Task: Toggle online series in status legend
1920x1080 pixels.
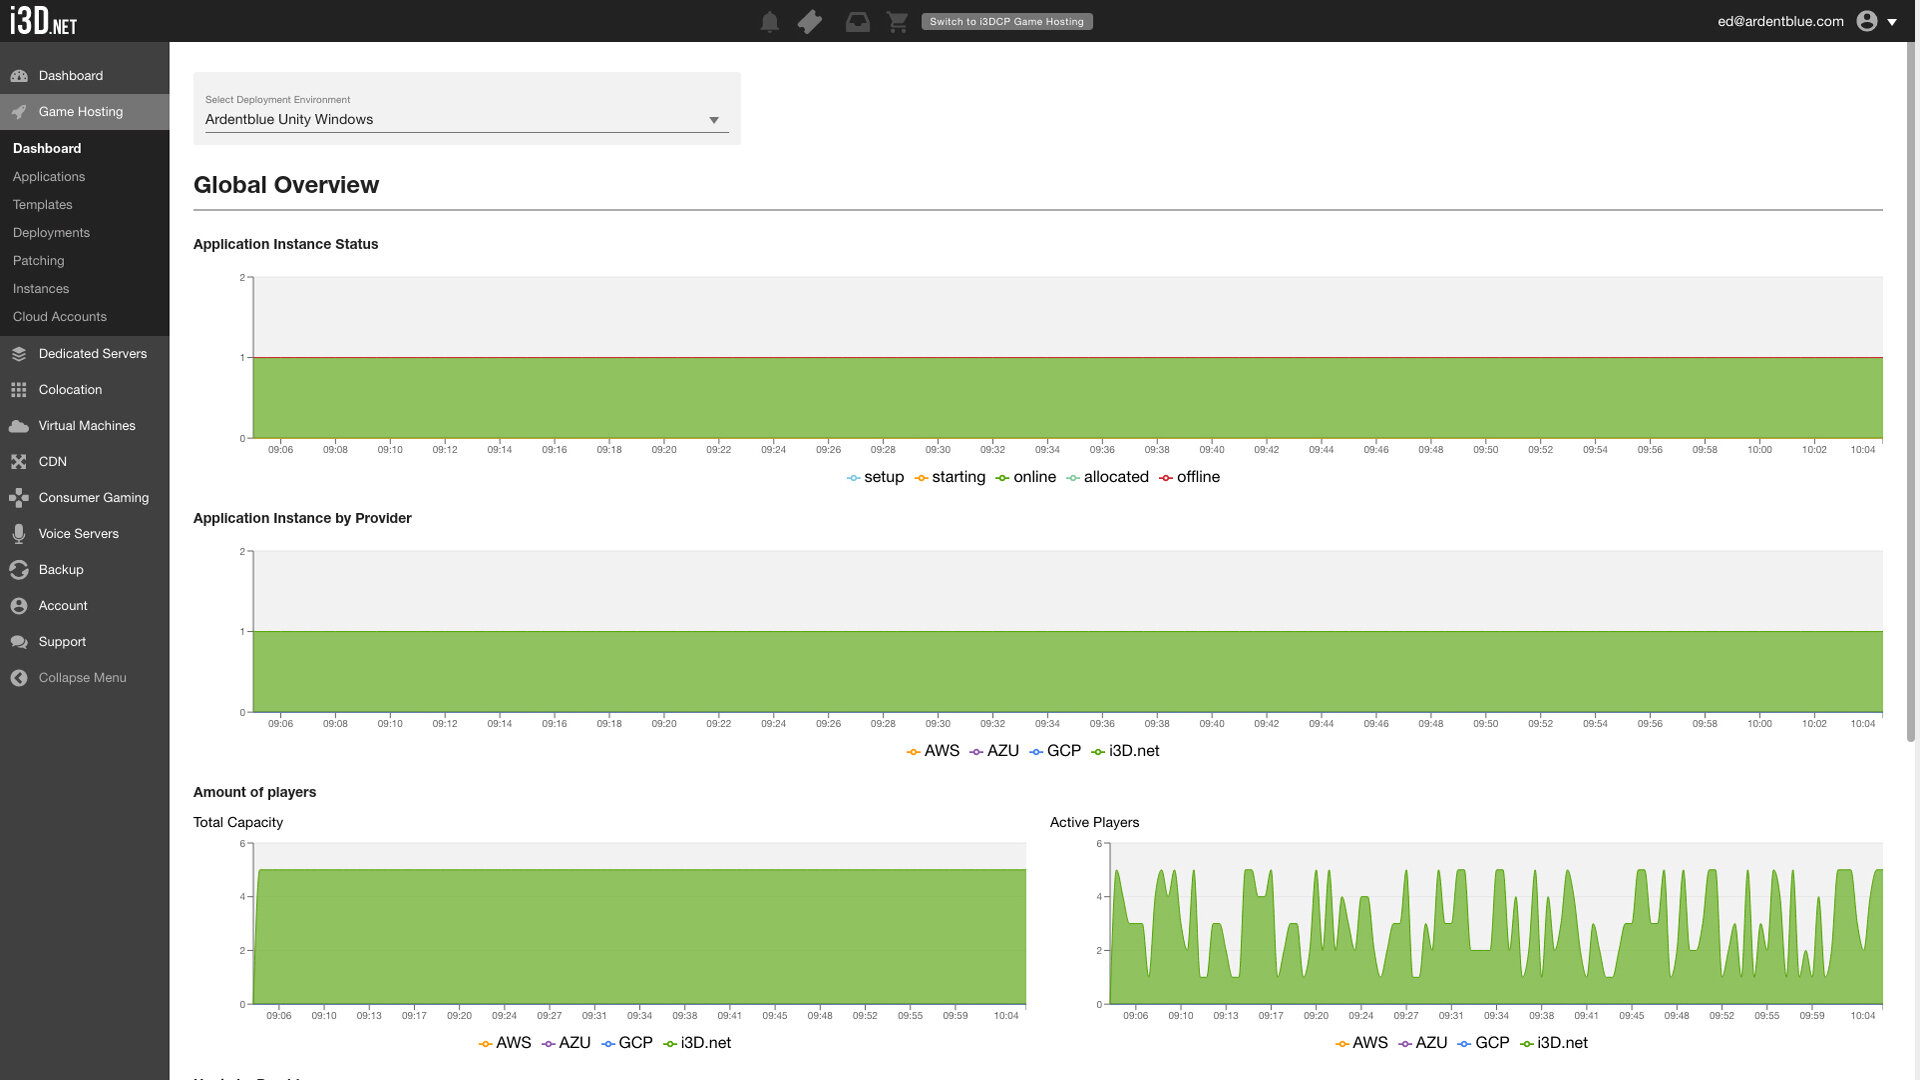Action: (x=1025, y=477)
